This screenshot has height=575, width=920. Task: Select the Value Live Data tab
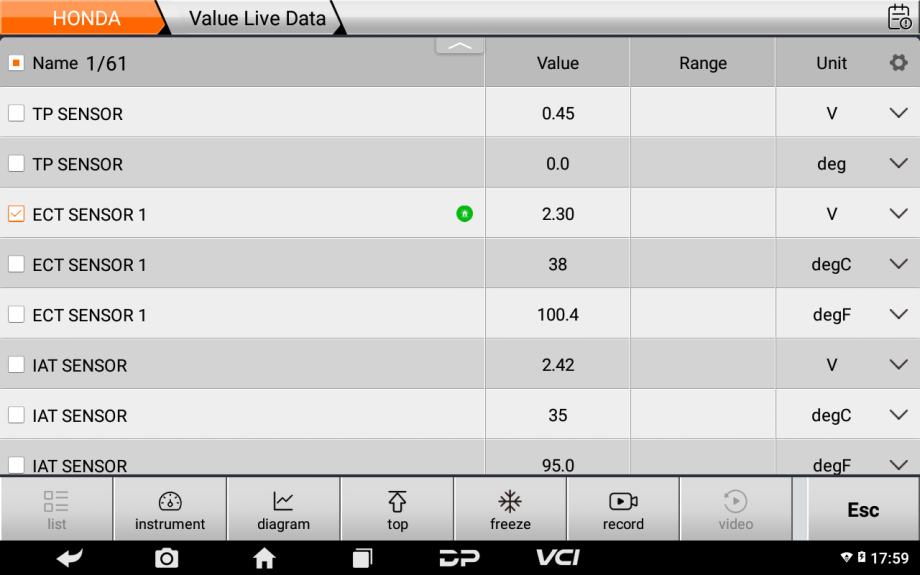[257, 18]
